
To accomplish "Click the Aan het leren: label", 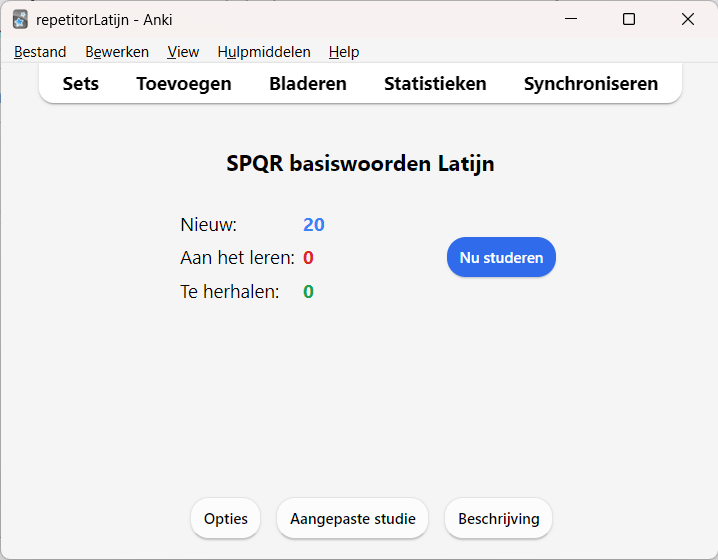I will (237, 258).
